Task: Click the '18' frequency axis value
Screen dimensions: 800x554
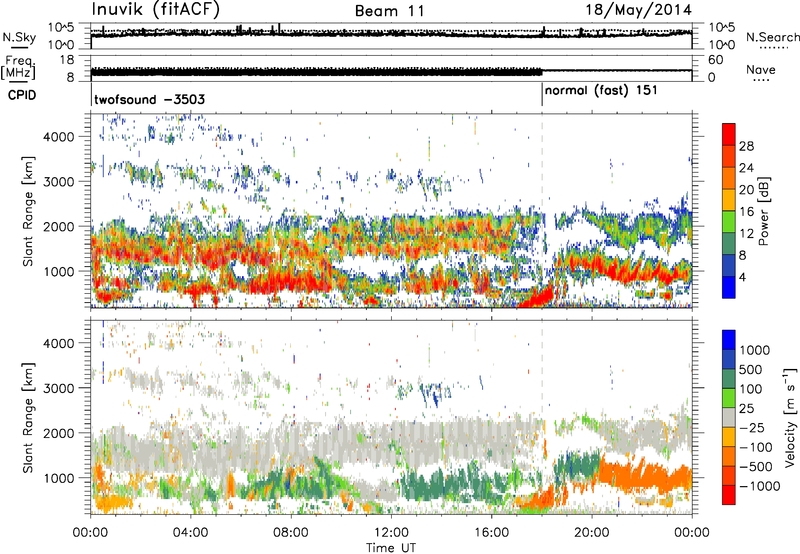Action: tap(67, 59)
